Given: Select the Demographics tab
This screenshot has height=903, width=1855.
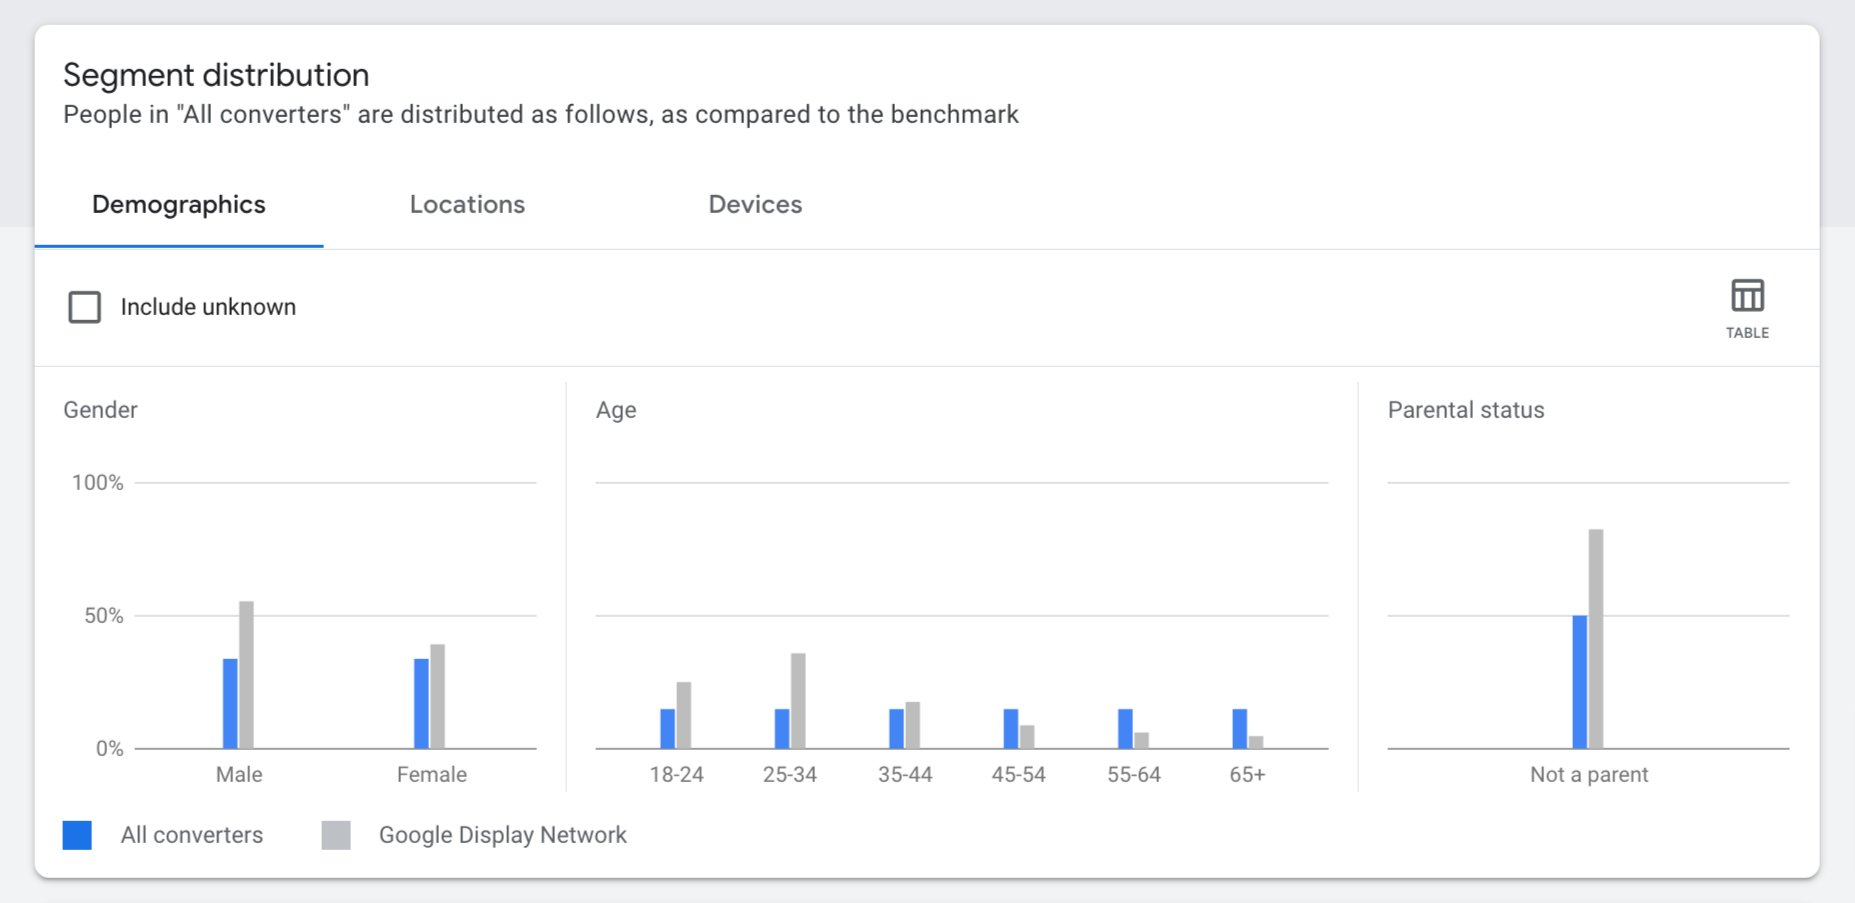Looking at the screenshot, I should pyautogui.click(x=179, y=204).
